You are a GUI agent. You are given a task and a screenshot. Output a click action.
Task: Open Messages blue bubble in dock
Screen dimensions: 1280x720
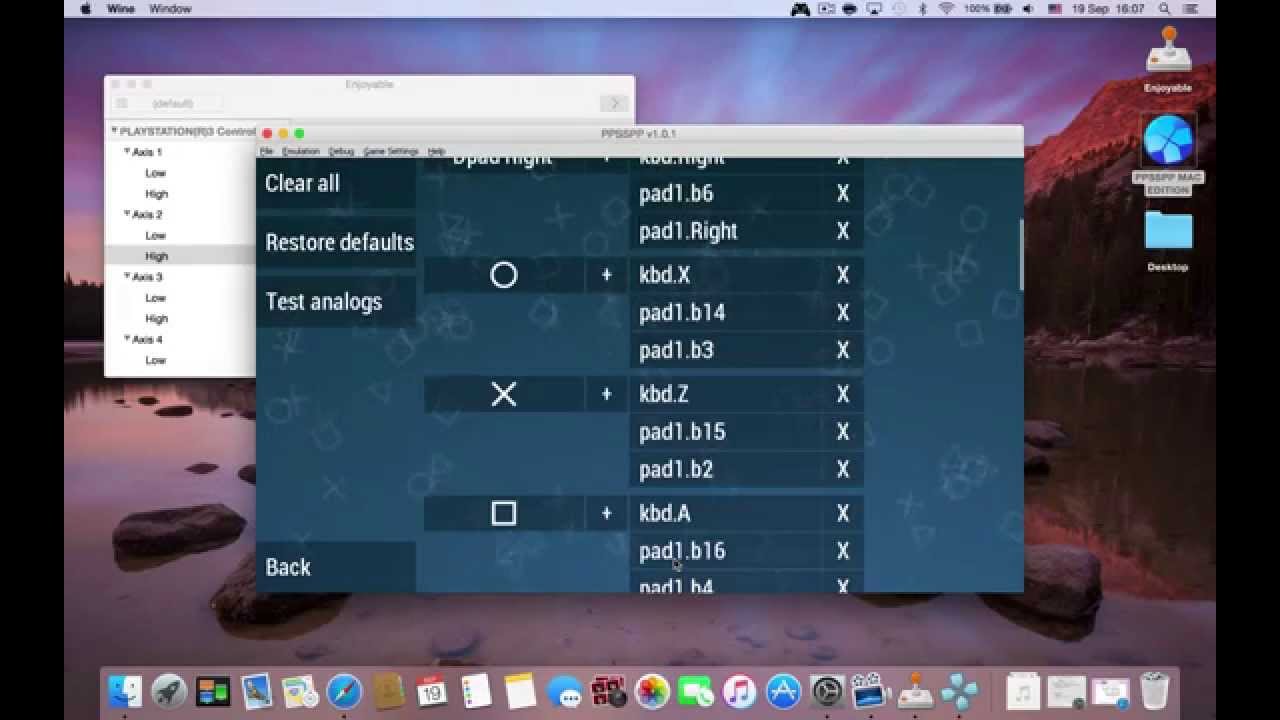coord(565,691)
